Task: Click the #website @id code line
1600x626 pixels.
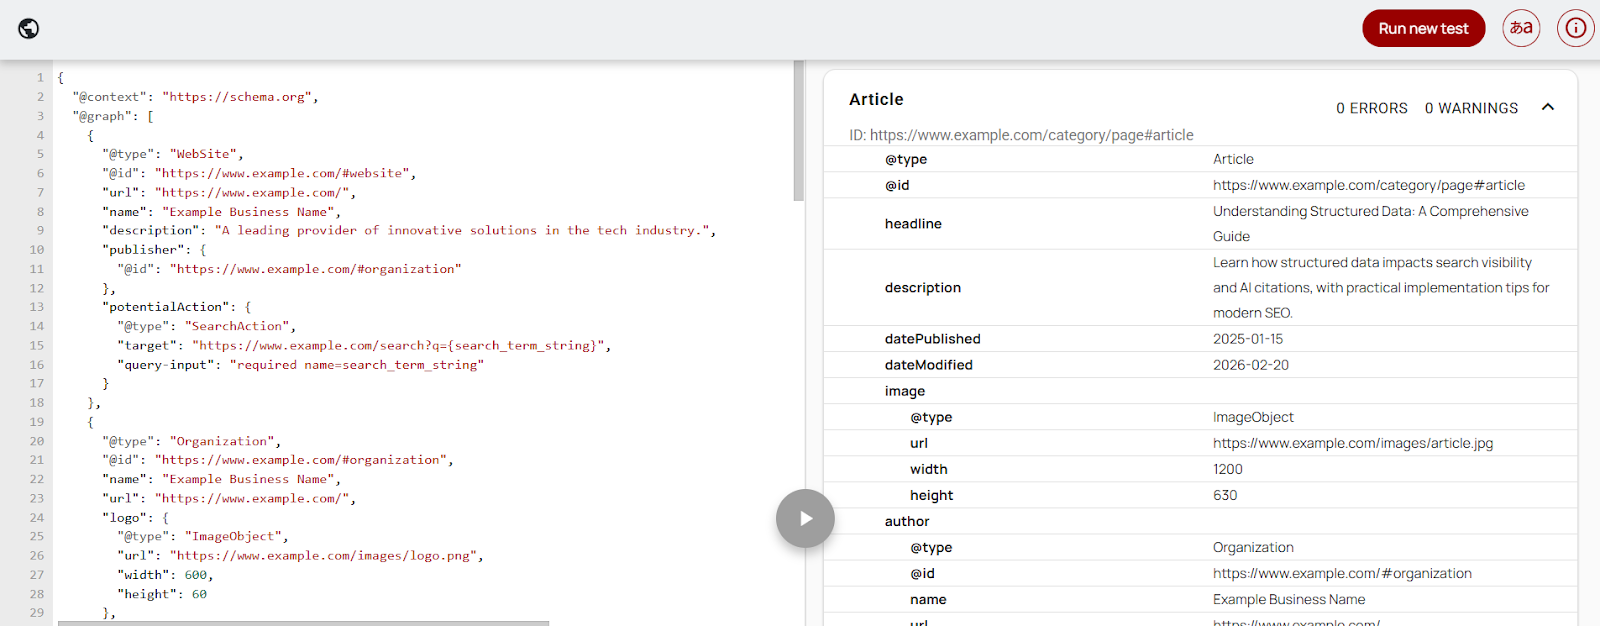Action: 259,173
